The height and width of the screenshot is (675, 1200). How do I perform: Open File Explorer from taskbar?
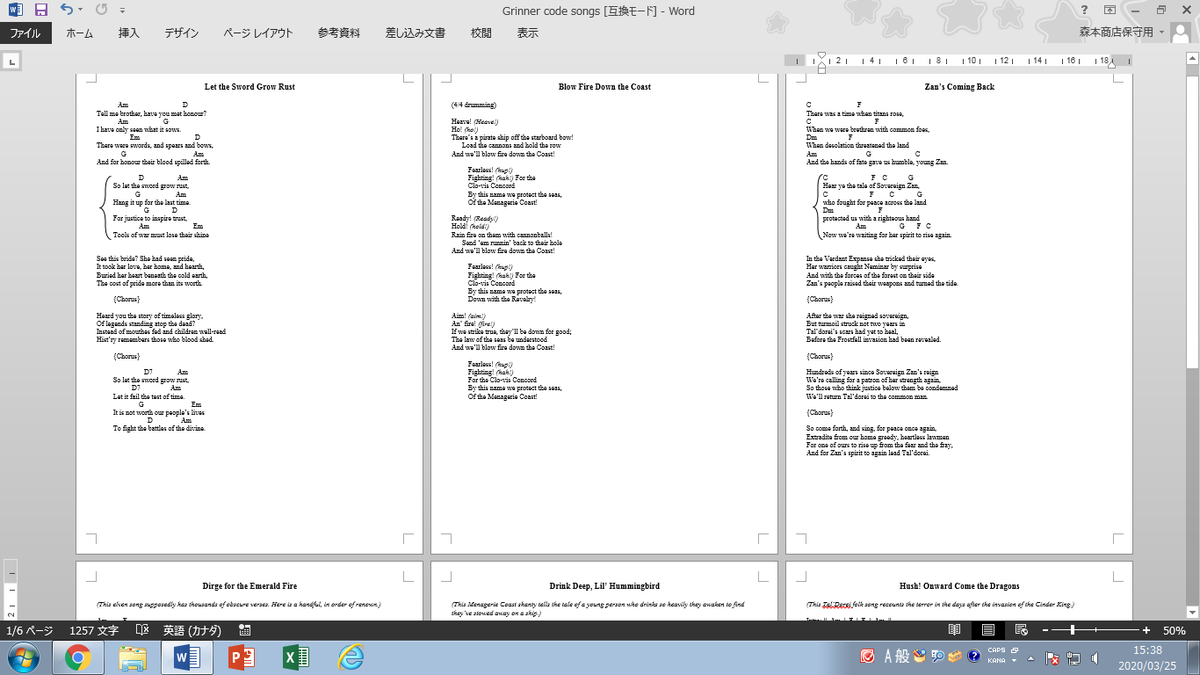coord(133,658)
